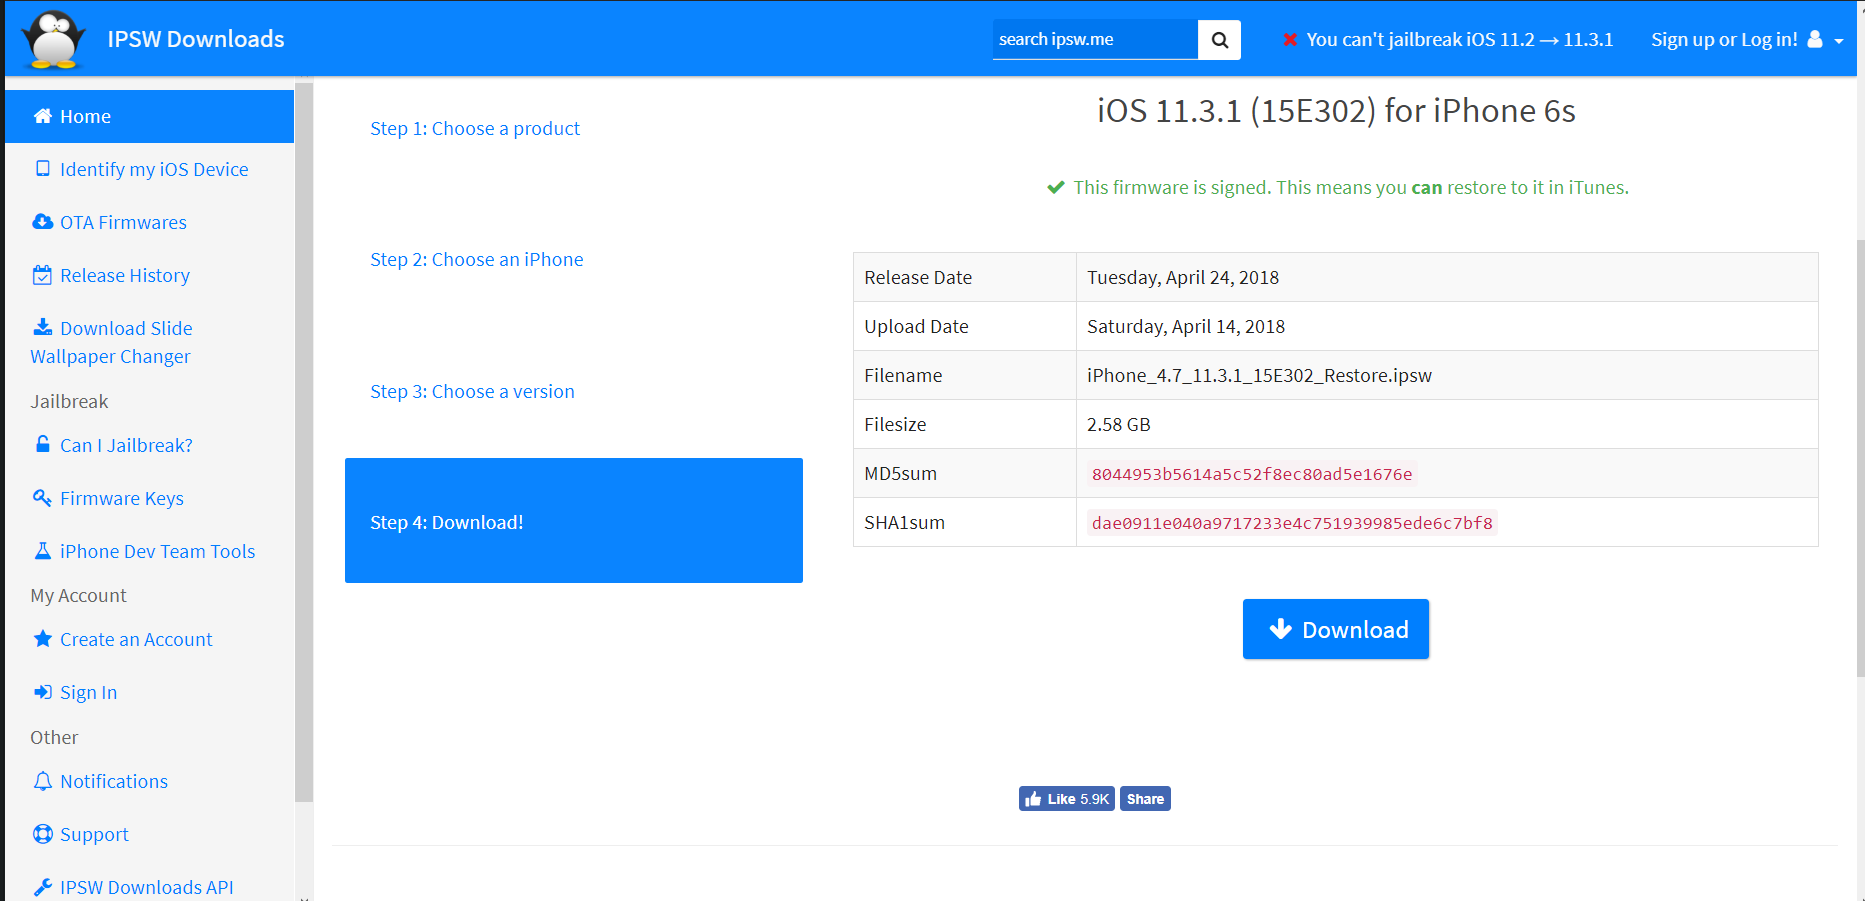Image resolution: width=1865 pixels, height=901 pixels.
Task: Click the key icon for Firmware Keys
Action: [42, 498]
